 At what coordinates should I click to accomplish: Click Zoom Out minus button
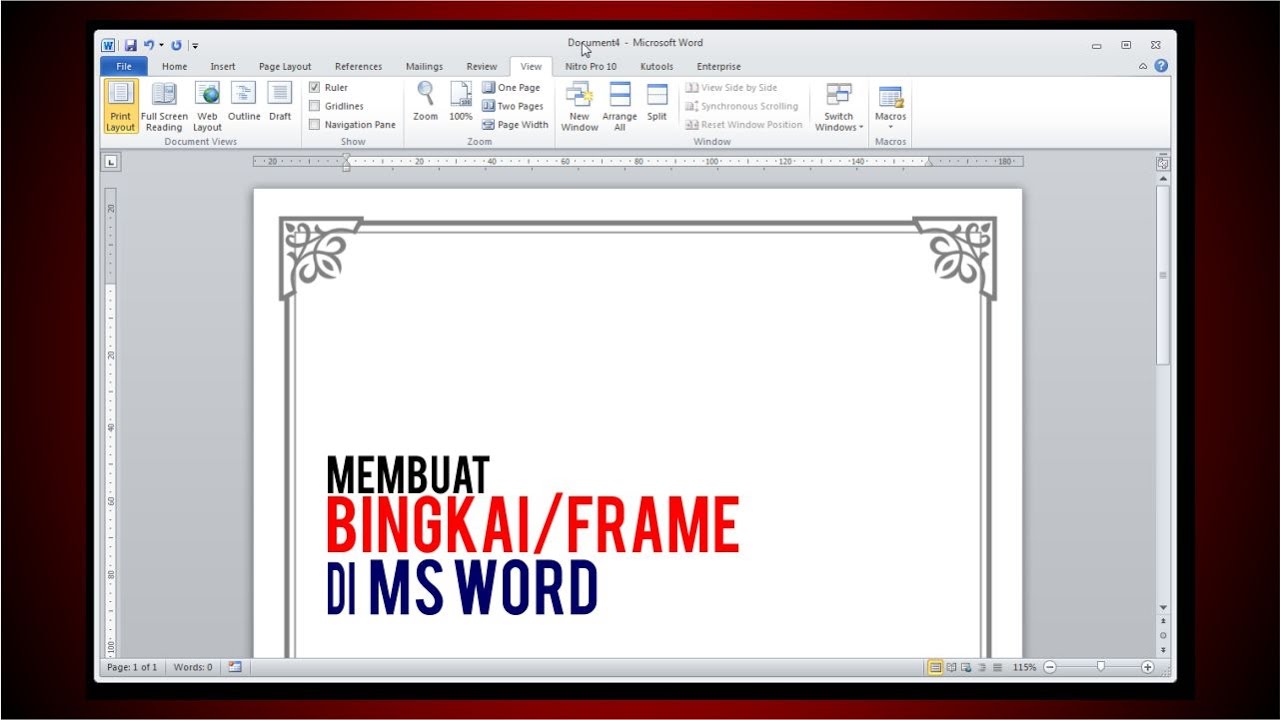[x=1049, y=667]
